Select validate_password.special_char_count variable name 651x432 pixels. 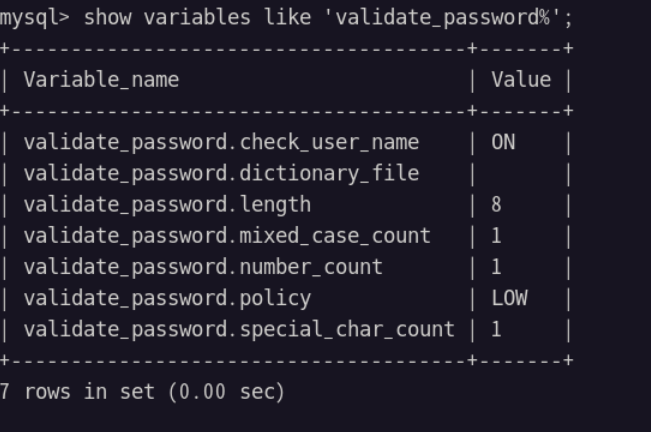(239, 329)
